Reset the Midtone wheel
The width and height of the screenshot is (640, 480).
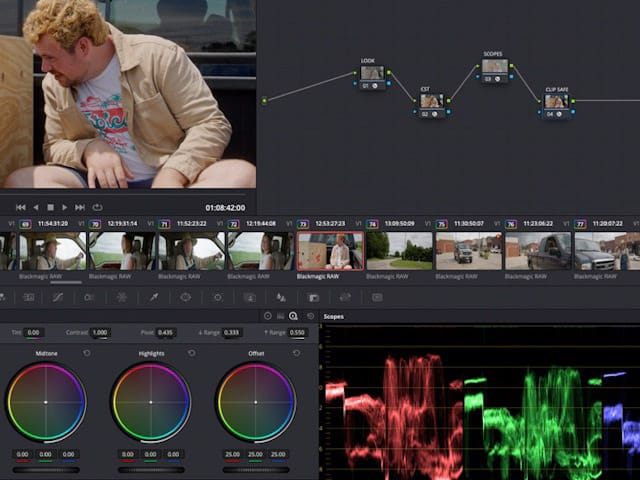point(87,353)
